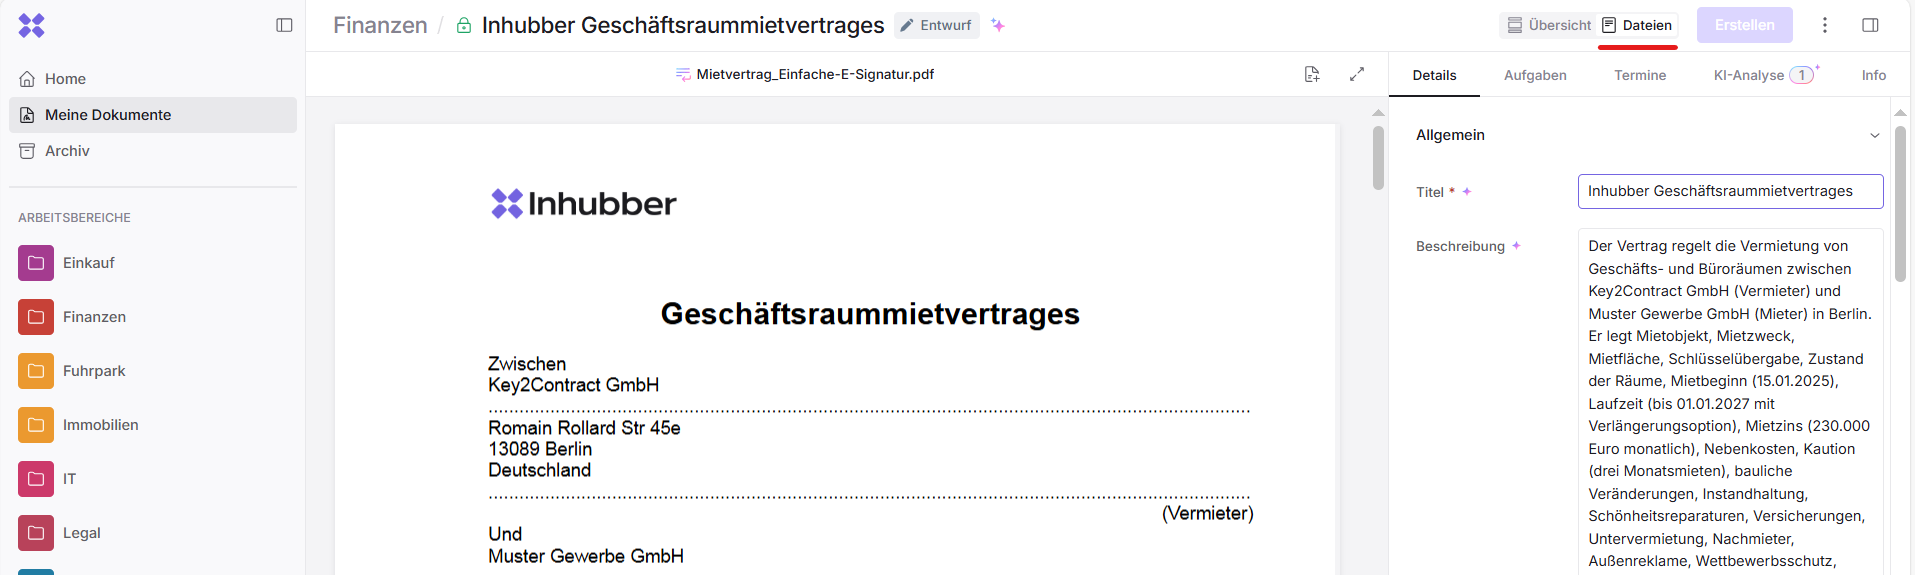Screen dimensions: 1915x575
Task: Click into the Titel input field
Action: click(1730, 191)
